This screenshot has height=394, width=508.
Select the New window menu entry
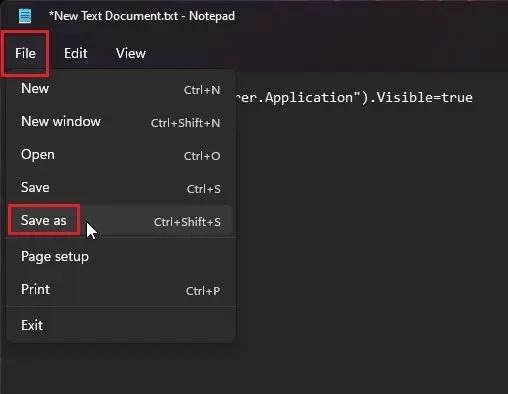pyautogui.click(x=121, y=122)
